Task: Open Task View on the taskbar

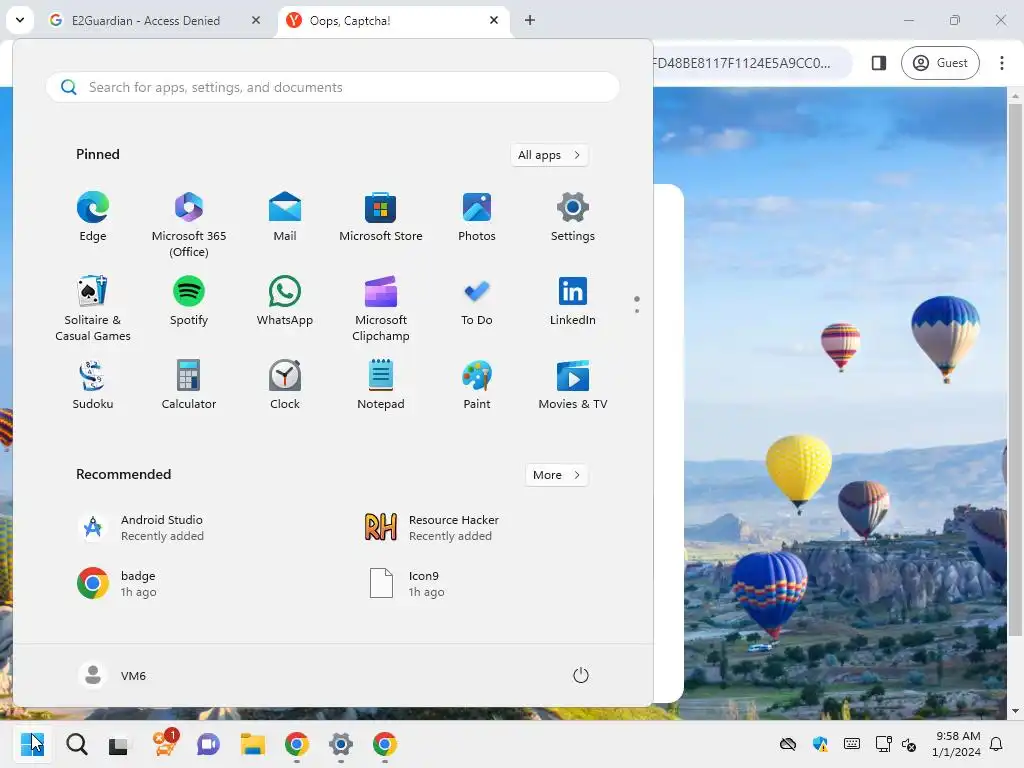Action: coord(118,744)
